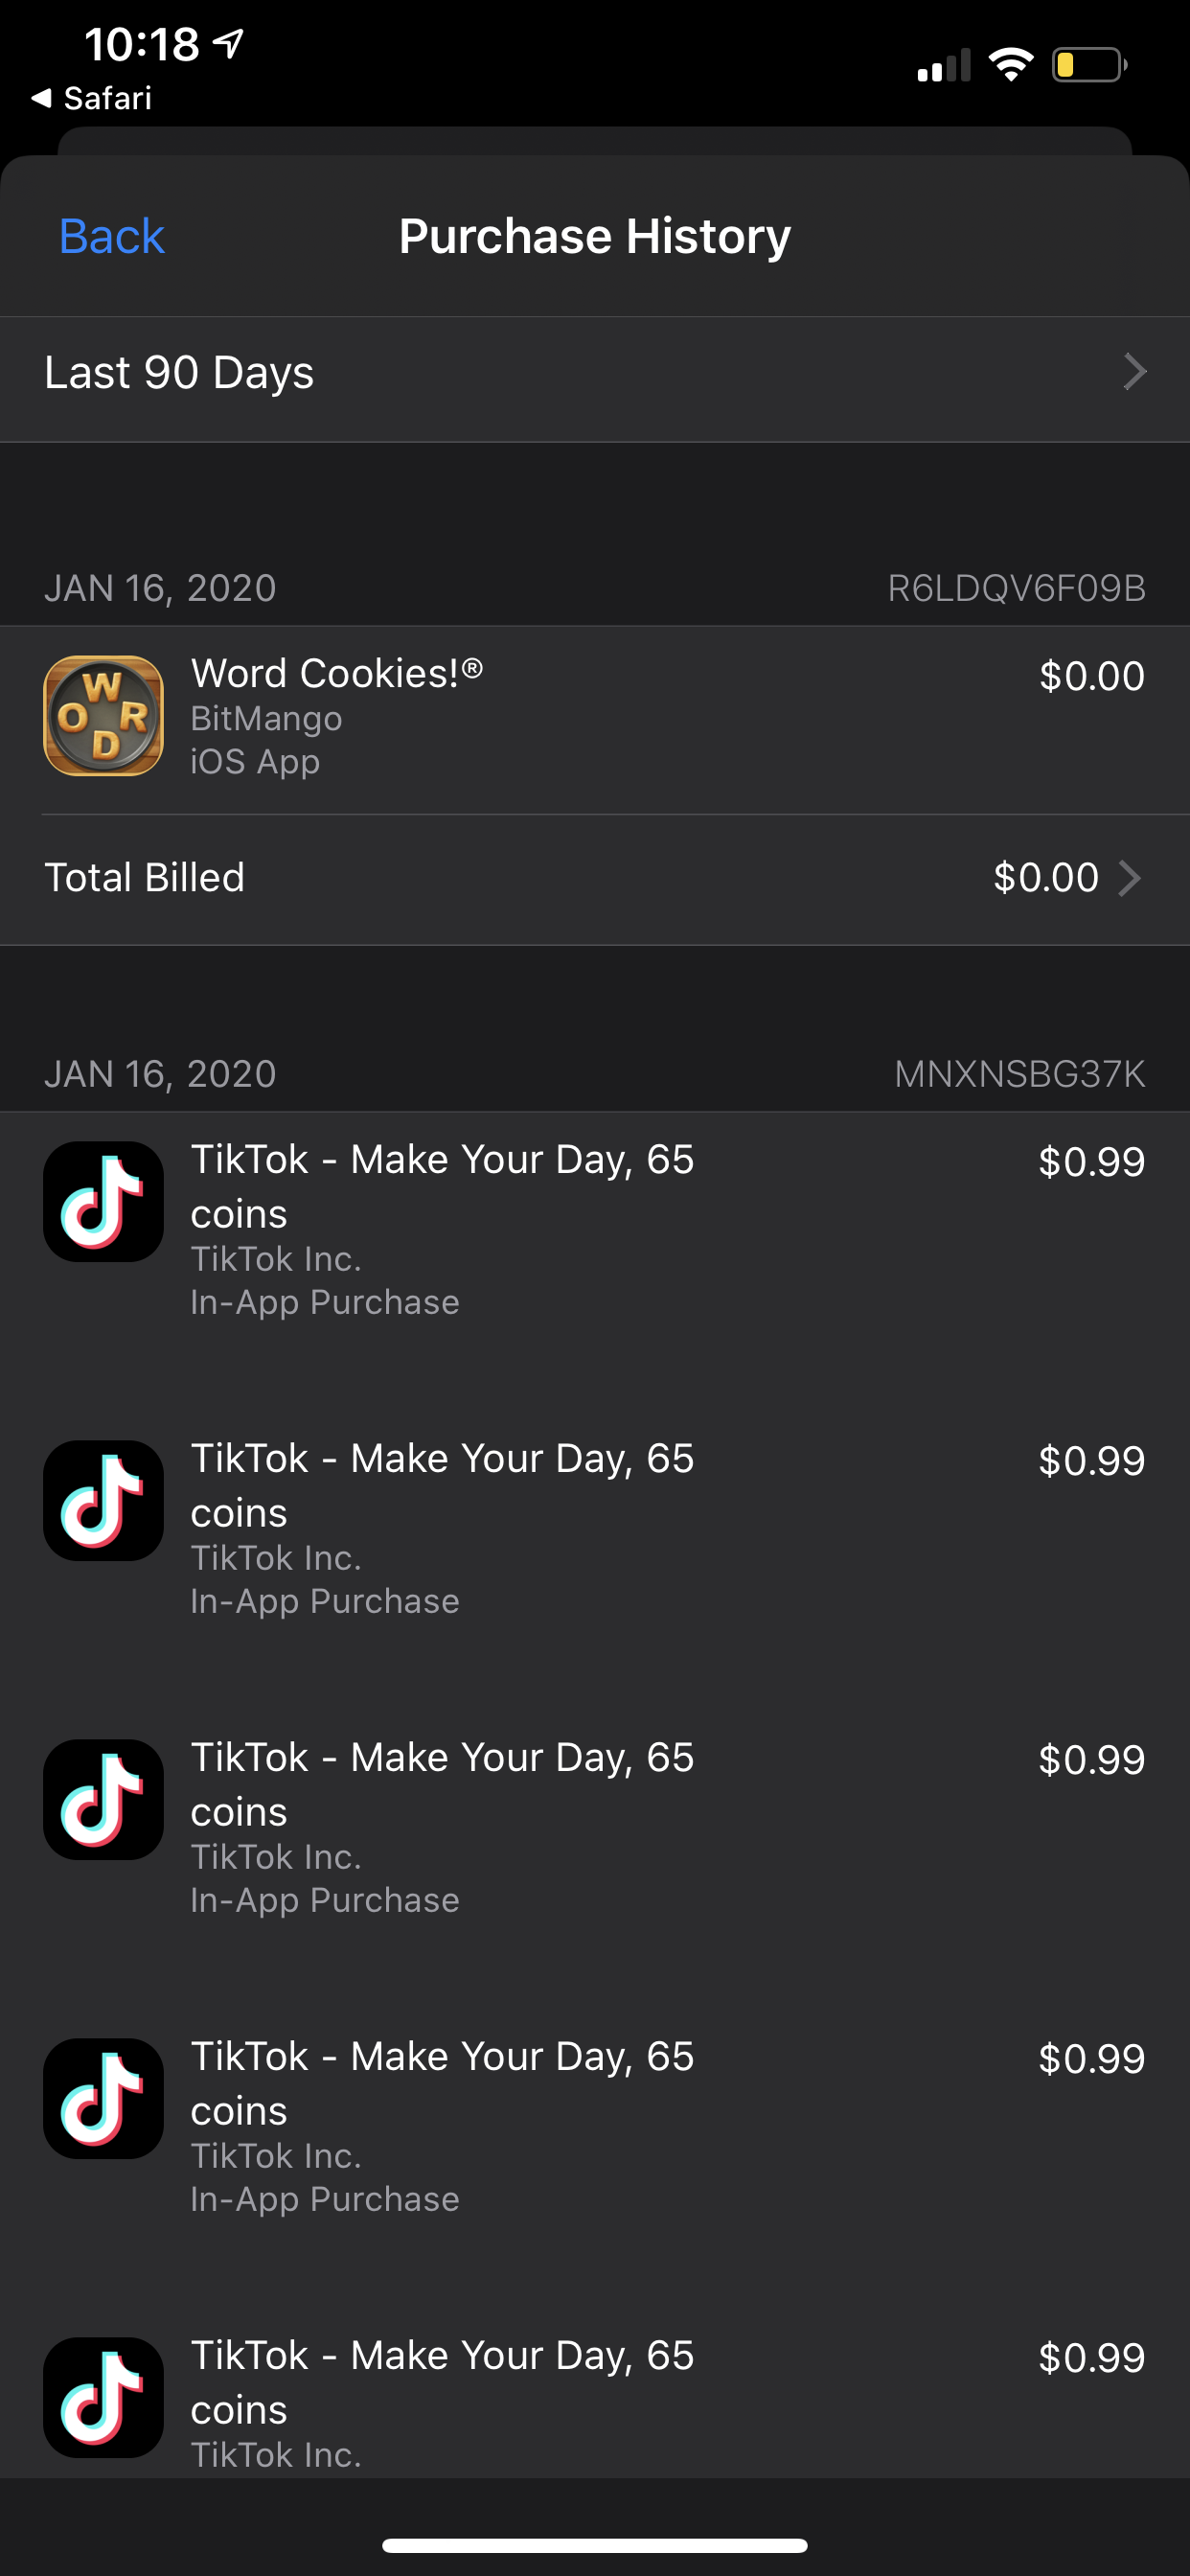Open Total Billed details chevron

click(x=1129, y=878)
